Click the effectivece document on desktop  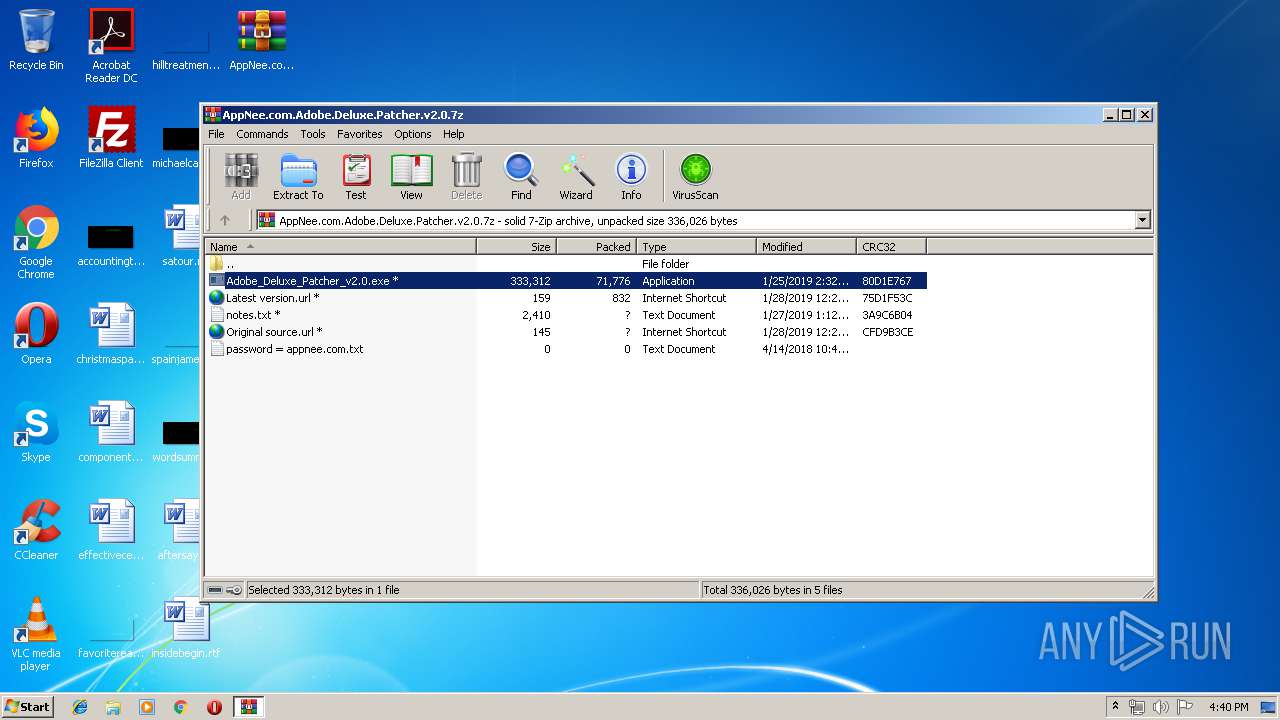[111, 529]
